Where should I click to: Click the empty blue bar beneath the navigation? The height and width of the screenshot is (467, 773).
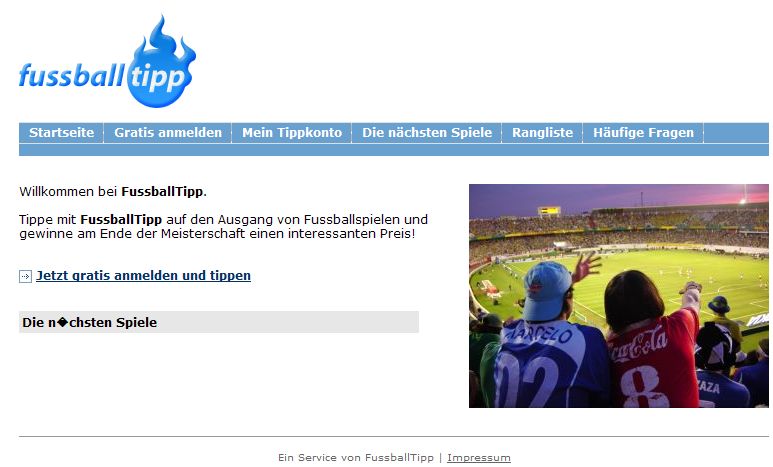point(394,150)
